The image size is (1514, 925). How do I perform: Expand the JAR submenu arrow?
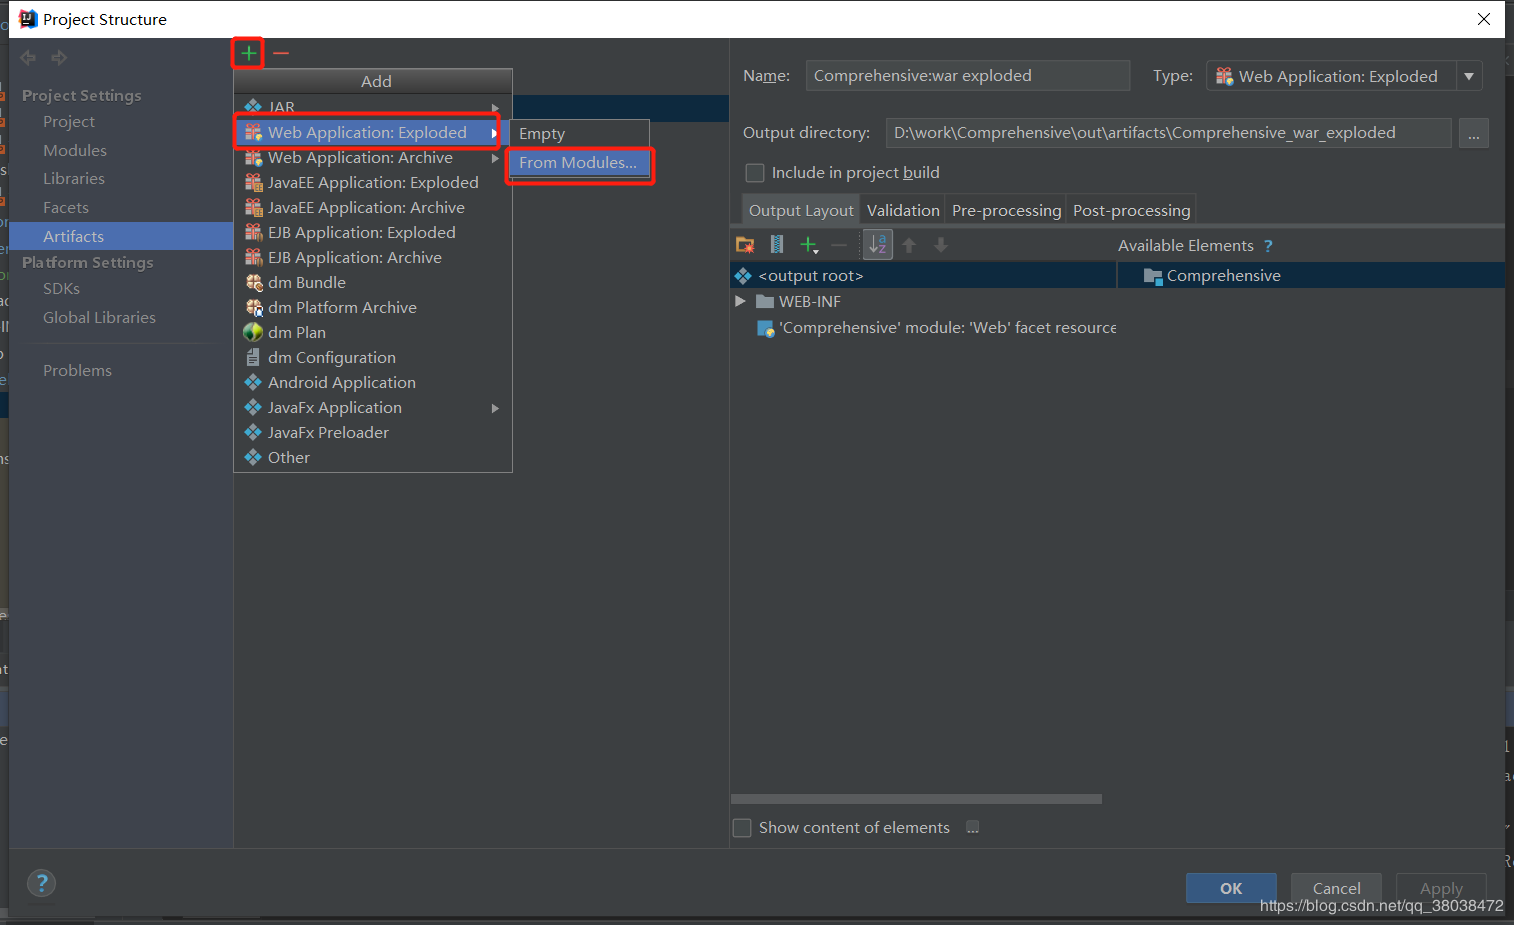(x=495, y=107)
